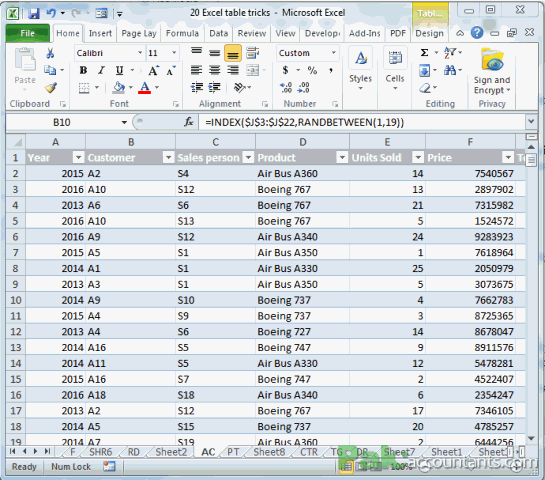Select cell containing Boeing 727

(x=302, y=332)
